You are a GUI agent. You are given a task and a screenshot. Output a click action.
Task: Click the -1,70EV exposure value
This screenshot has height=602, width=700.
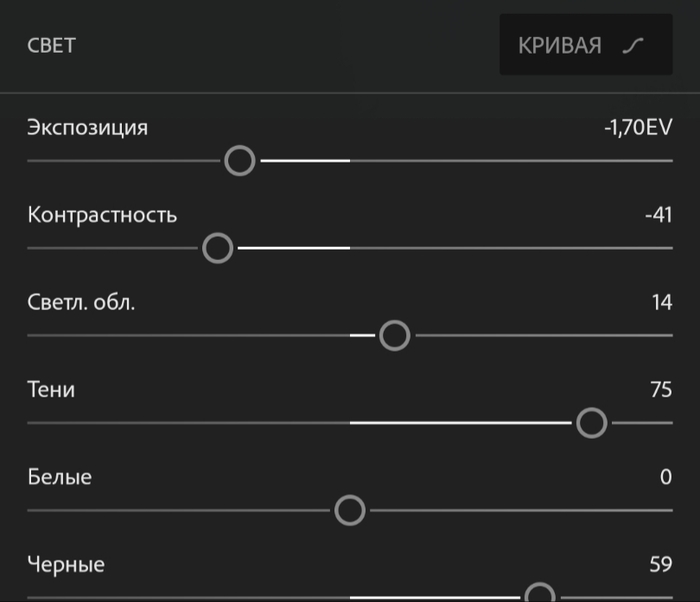638,128
